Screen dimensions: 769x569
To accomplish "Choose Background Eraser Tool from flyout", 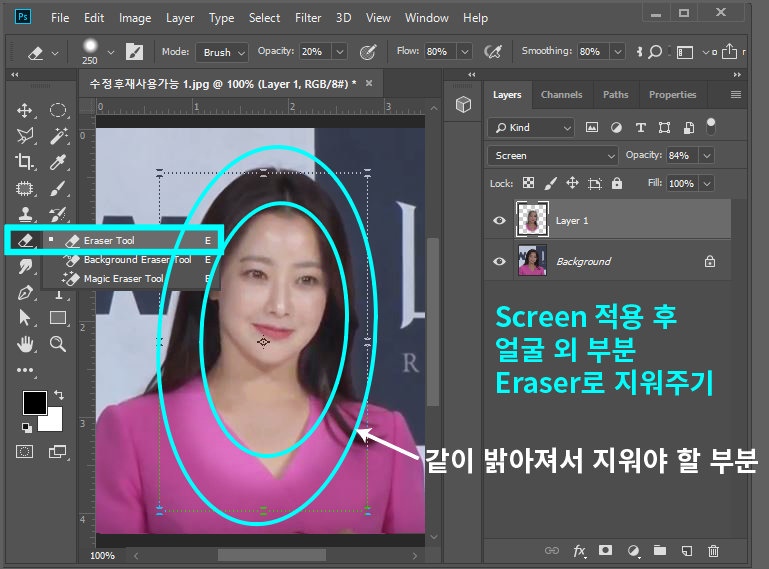I will click(130, 259).
